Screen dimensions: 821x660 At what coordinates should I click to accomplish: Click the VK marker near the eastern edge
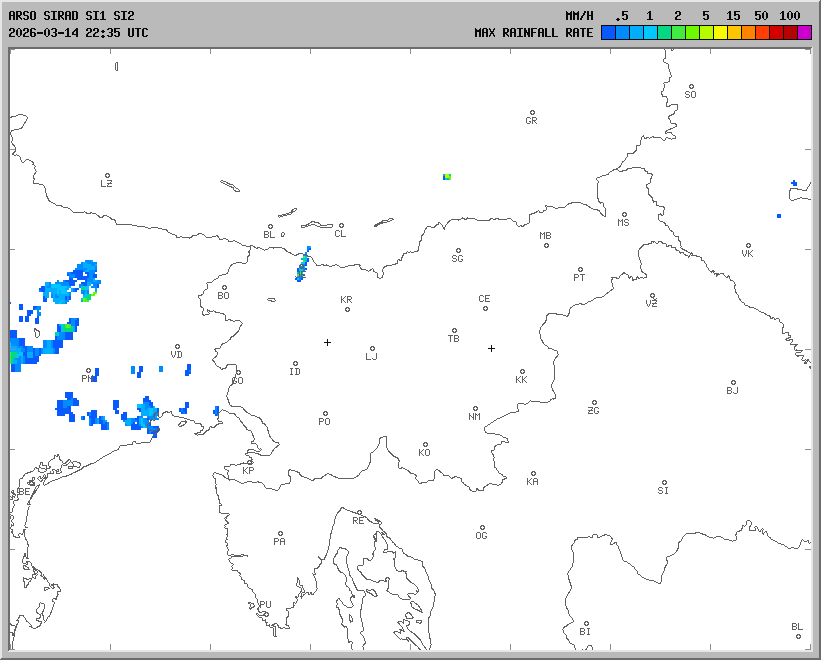coord(748,246)
